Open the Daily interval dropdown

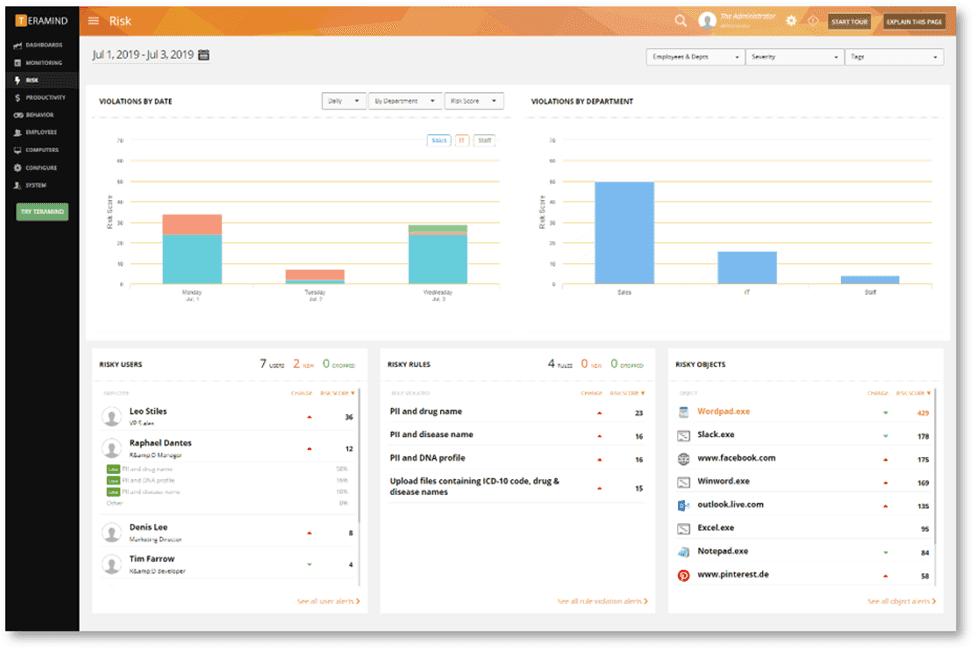pos(343,101)
